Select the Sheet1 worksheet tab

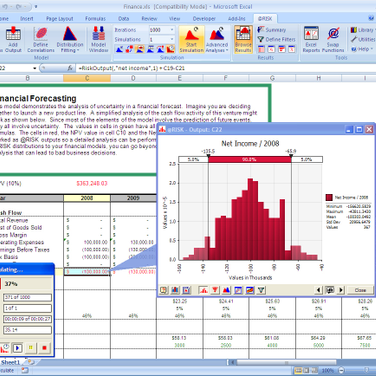(x=11, y=362)
